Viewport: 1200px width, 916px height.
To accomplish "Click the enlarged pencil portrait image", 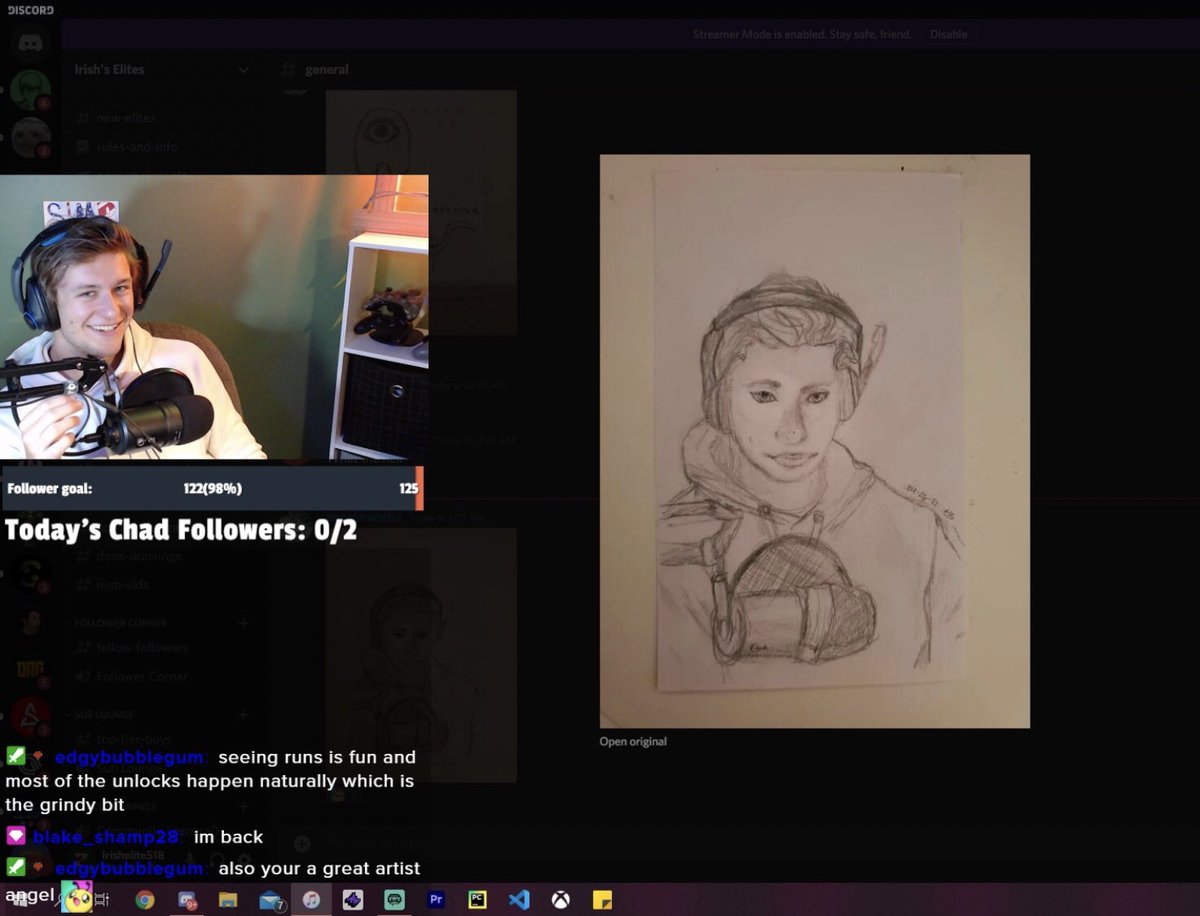I will tap(815, 441).
